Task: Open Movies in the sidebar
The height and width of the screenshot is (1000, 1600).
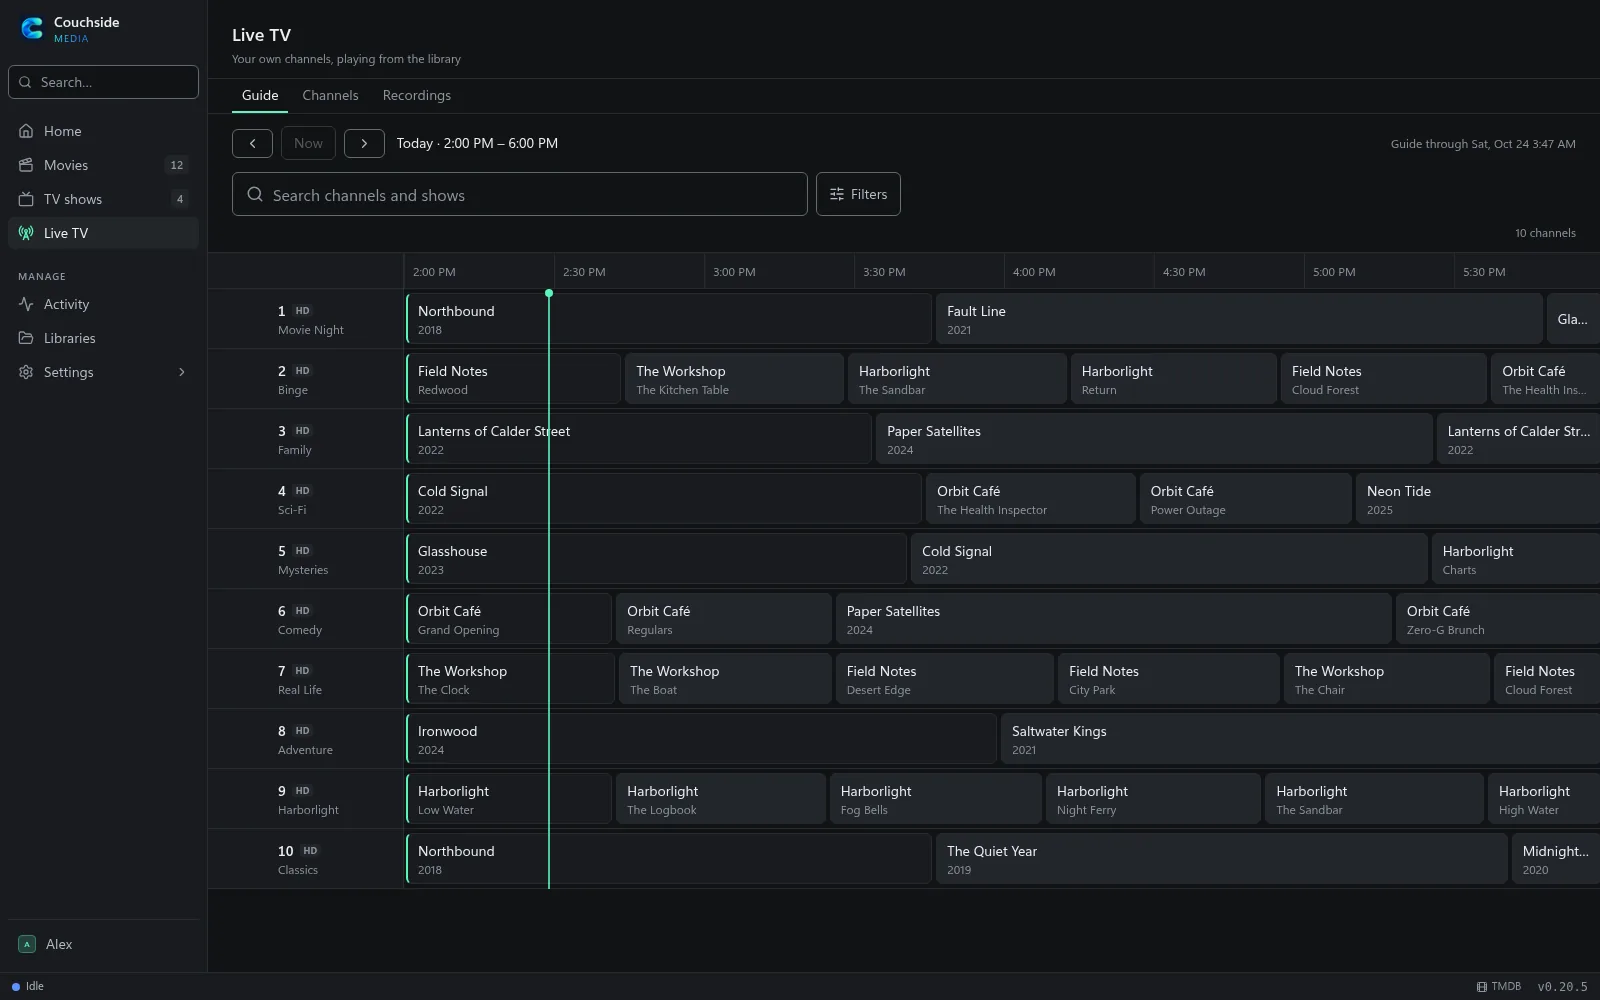Action: click(x=103, y=165)
